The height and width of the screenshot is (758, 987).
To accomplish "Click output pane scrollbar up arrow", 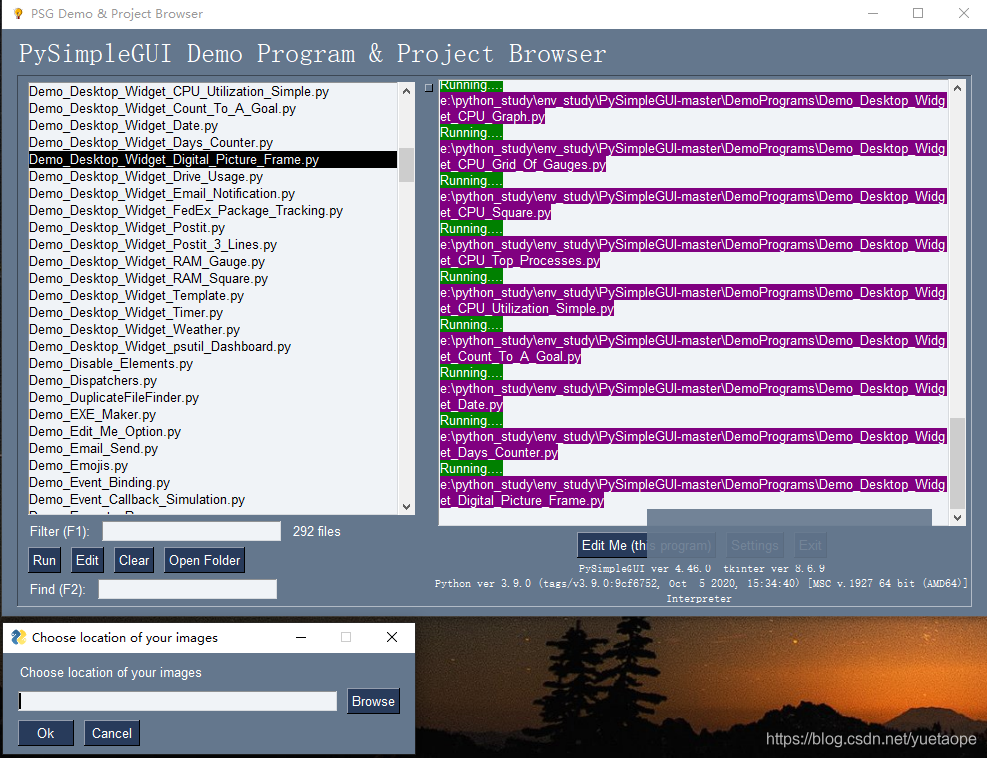I will pos(957,88).
